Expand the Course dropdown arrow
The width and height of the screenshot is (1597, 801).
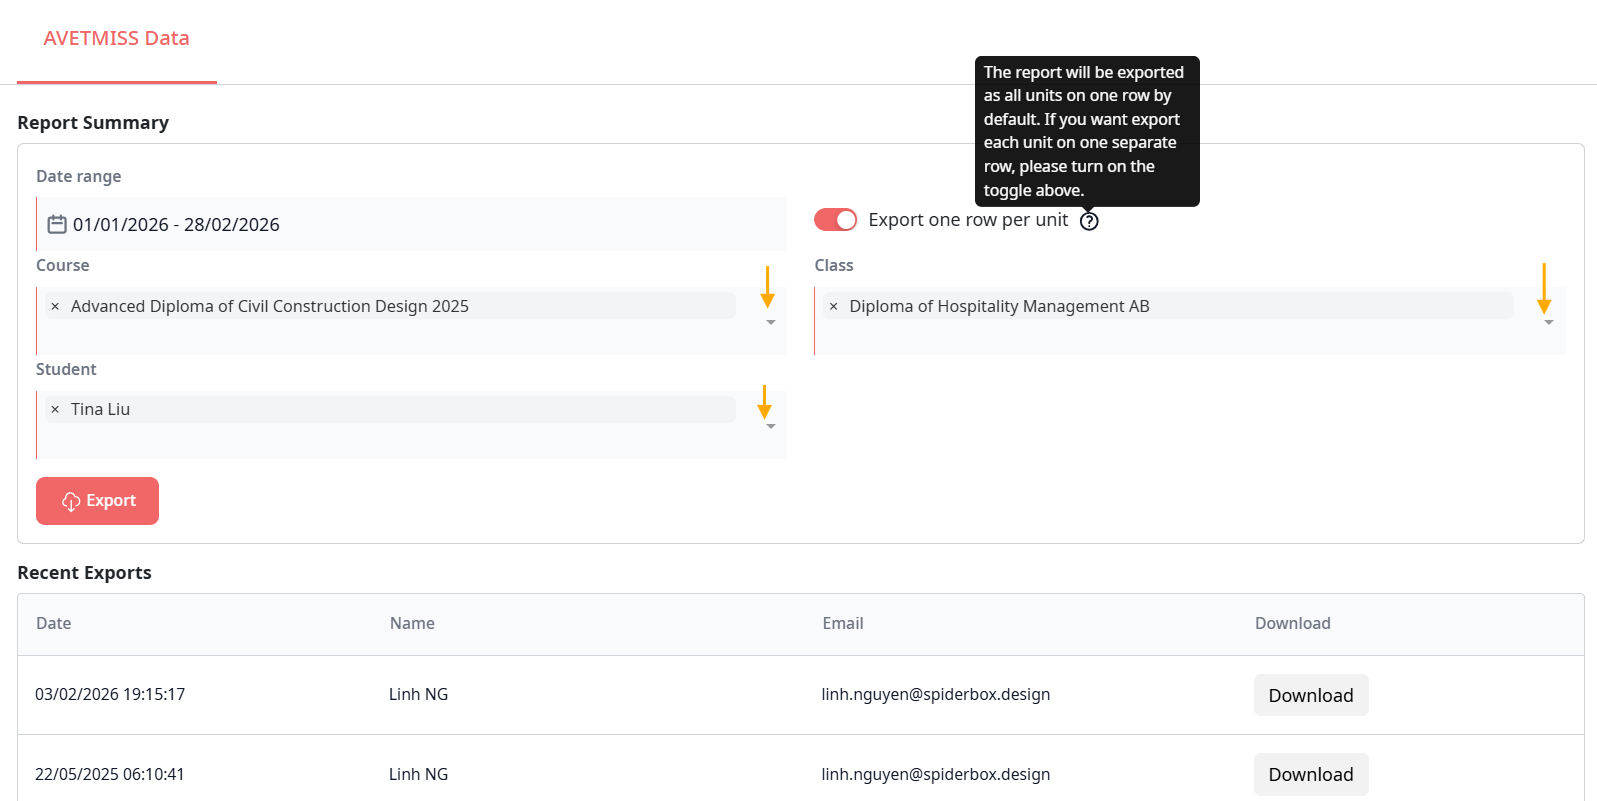(x=770, y=323)
